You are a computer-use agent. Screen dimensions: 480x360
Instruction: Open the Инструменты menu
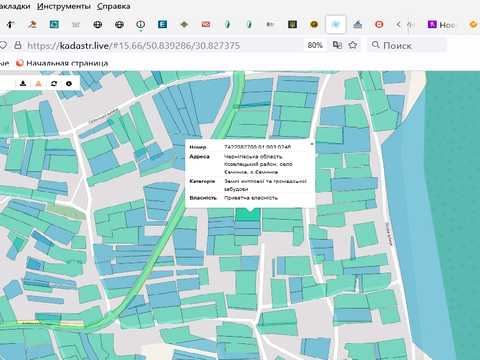tap(63, 6)
